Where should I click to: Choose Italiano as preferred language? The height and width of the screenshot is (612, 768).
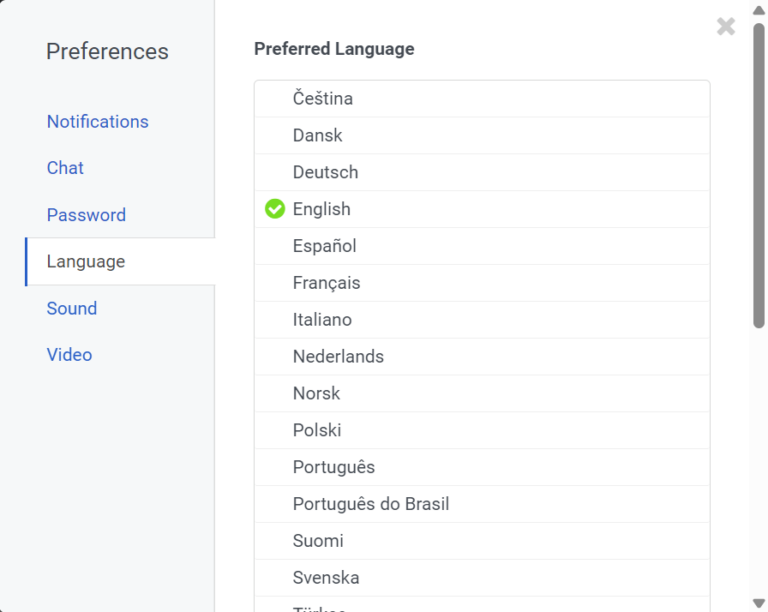[322, 320]
